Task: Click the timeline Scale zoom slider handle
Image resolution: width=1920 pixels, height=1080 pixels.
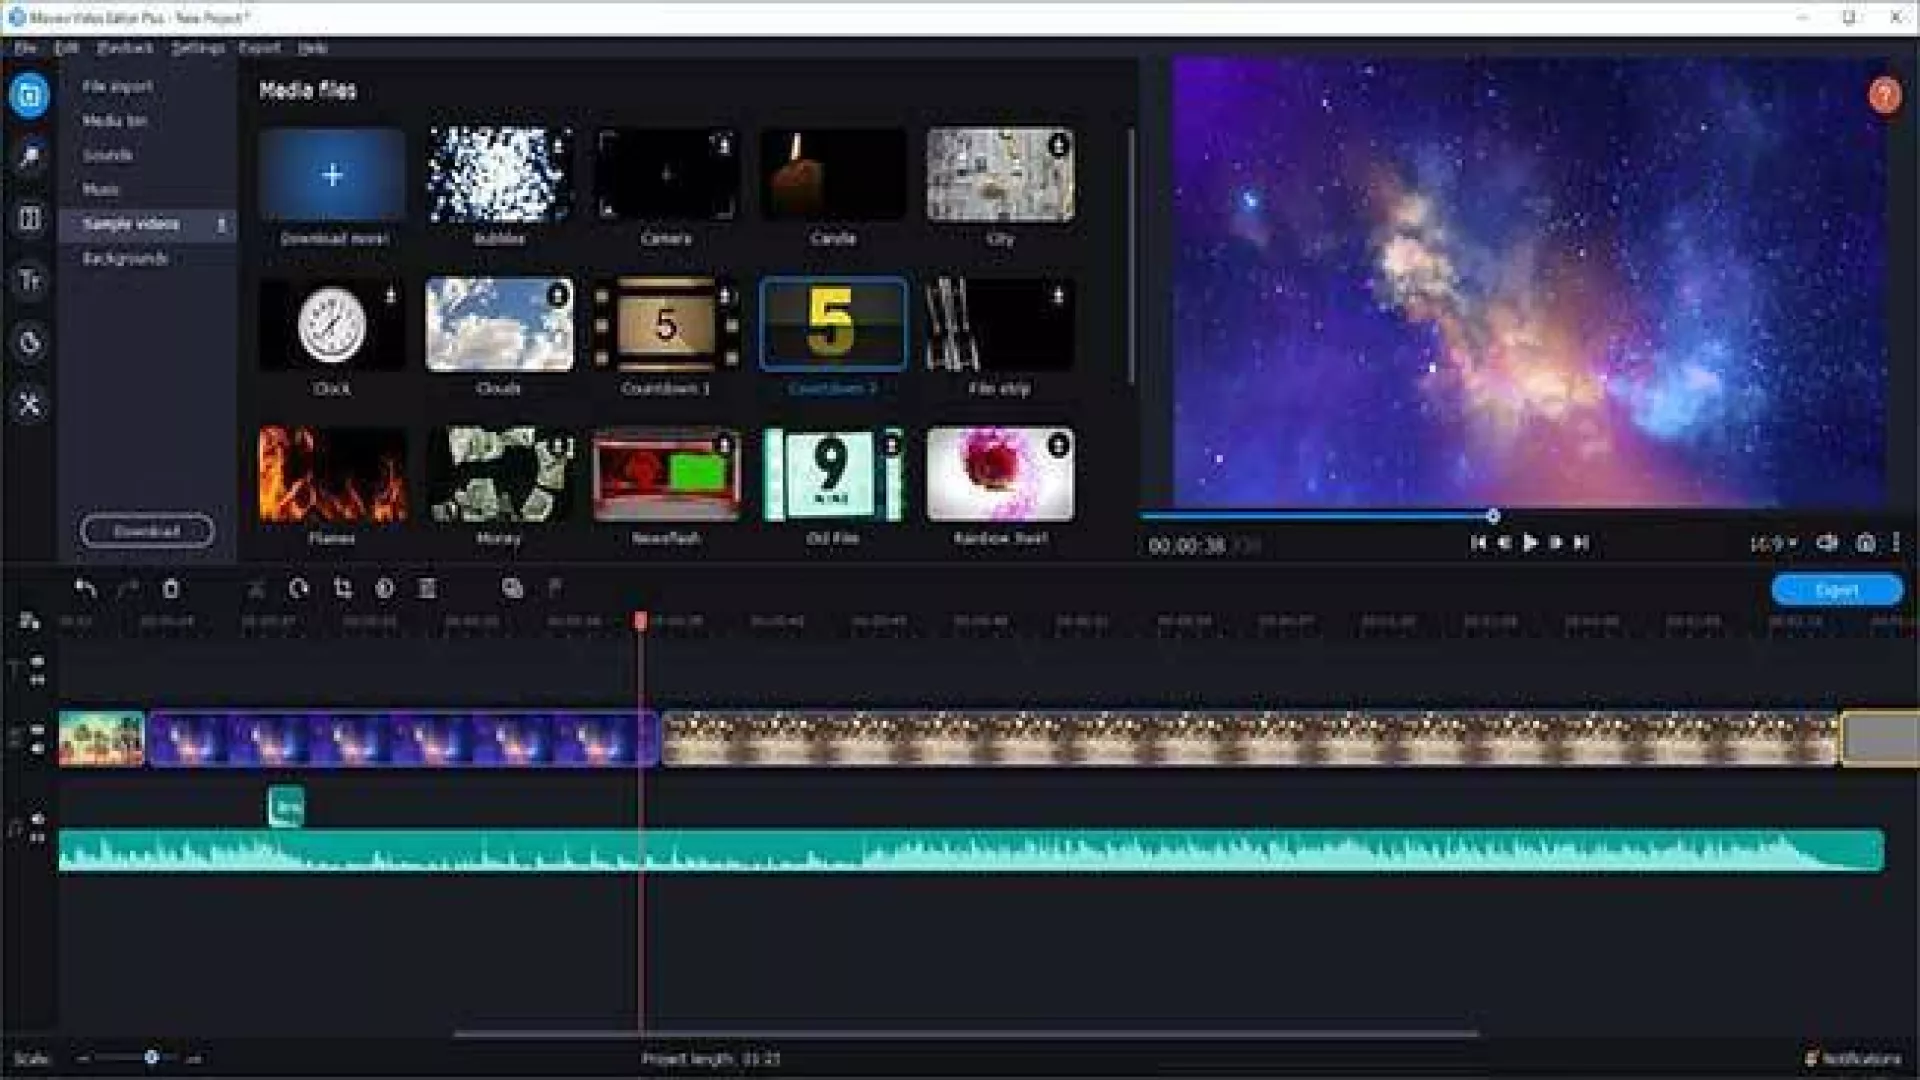Action: click(x=151, y=1057)
